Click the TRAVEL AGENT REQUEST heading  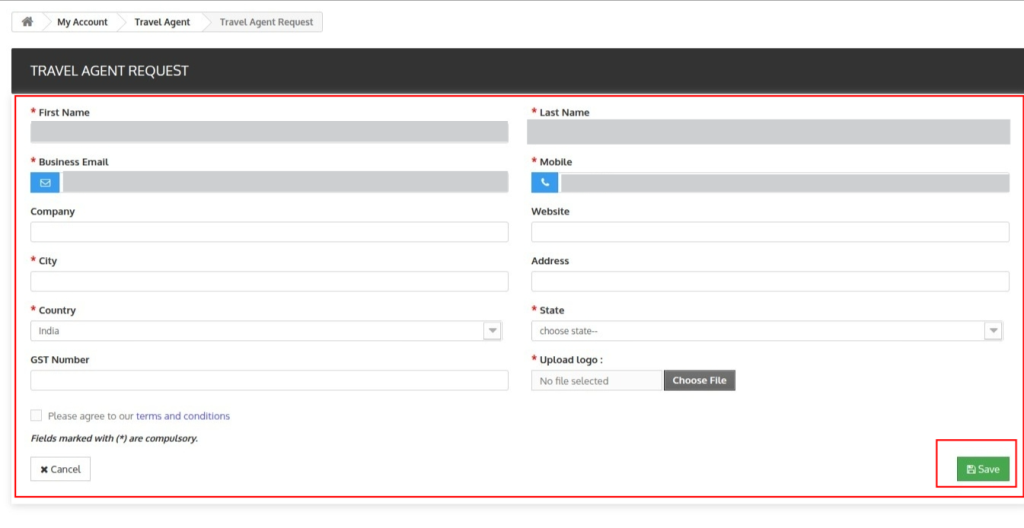coord(109,71)
